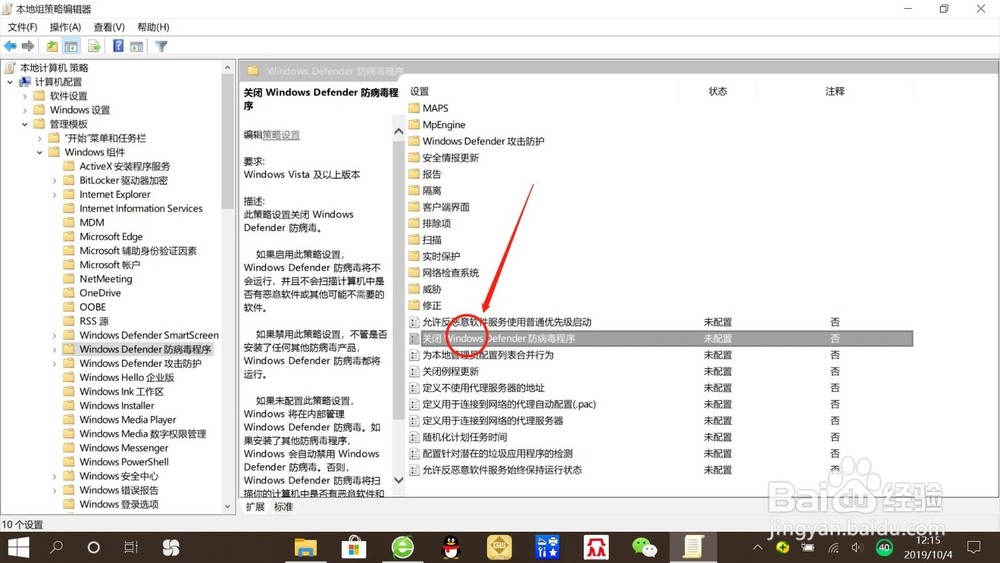Viewport: 1000px width, 563px height.
Task: Click the Export list toolbar icon
Action: 94,46
